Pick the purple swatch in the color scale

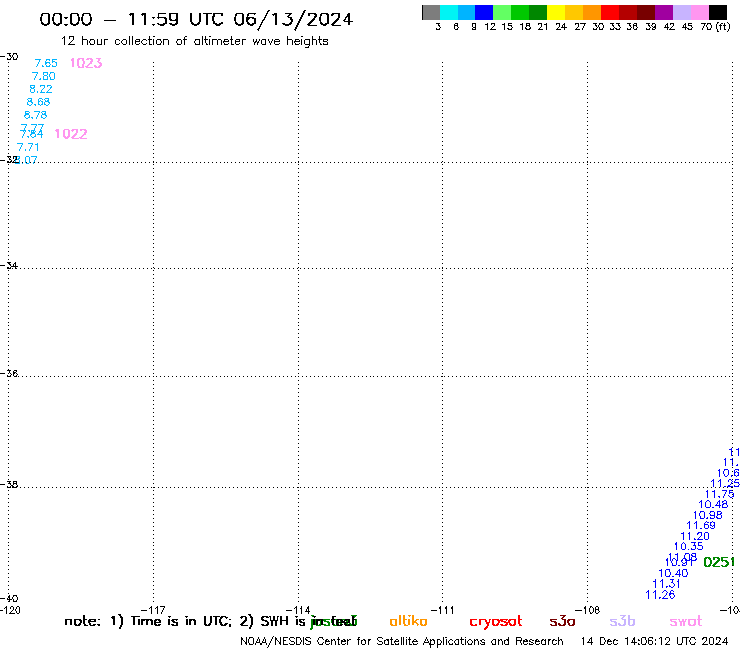[x=664, y=12]
